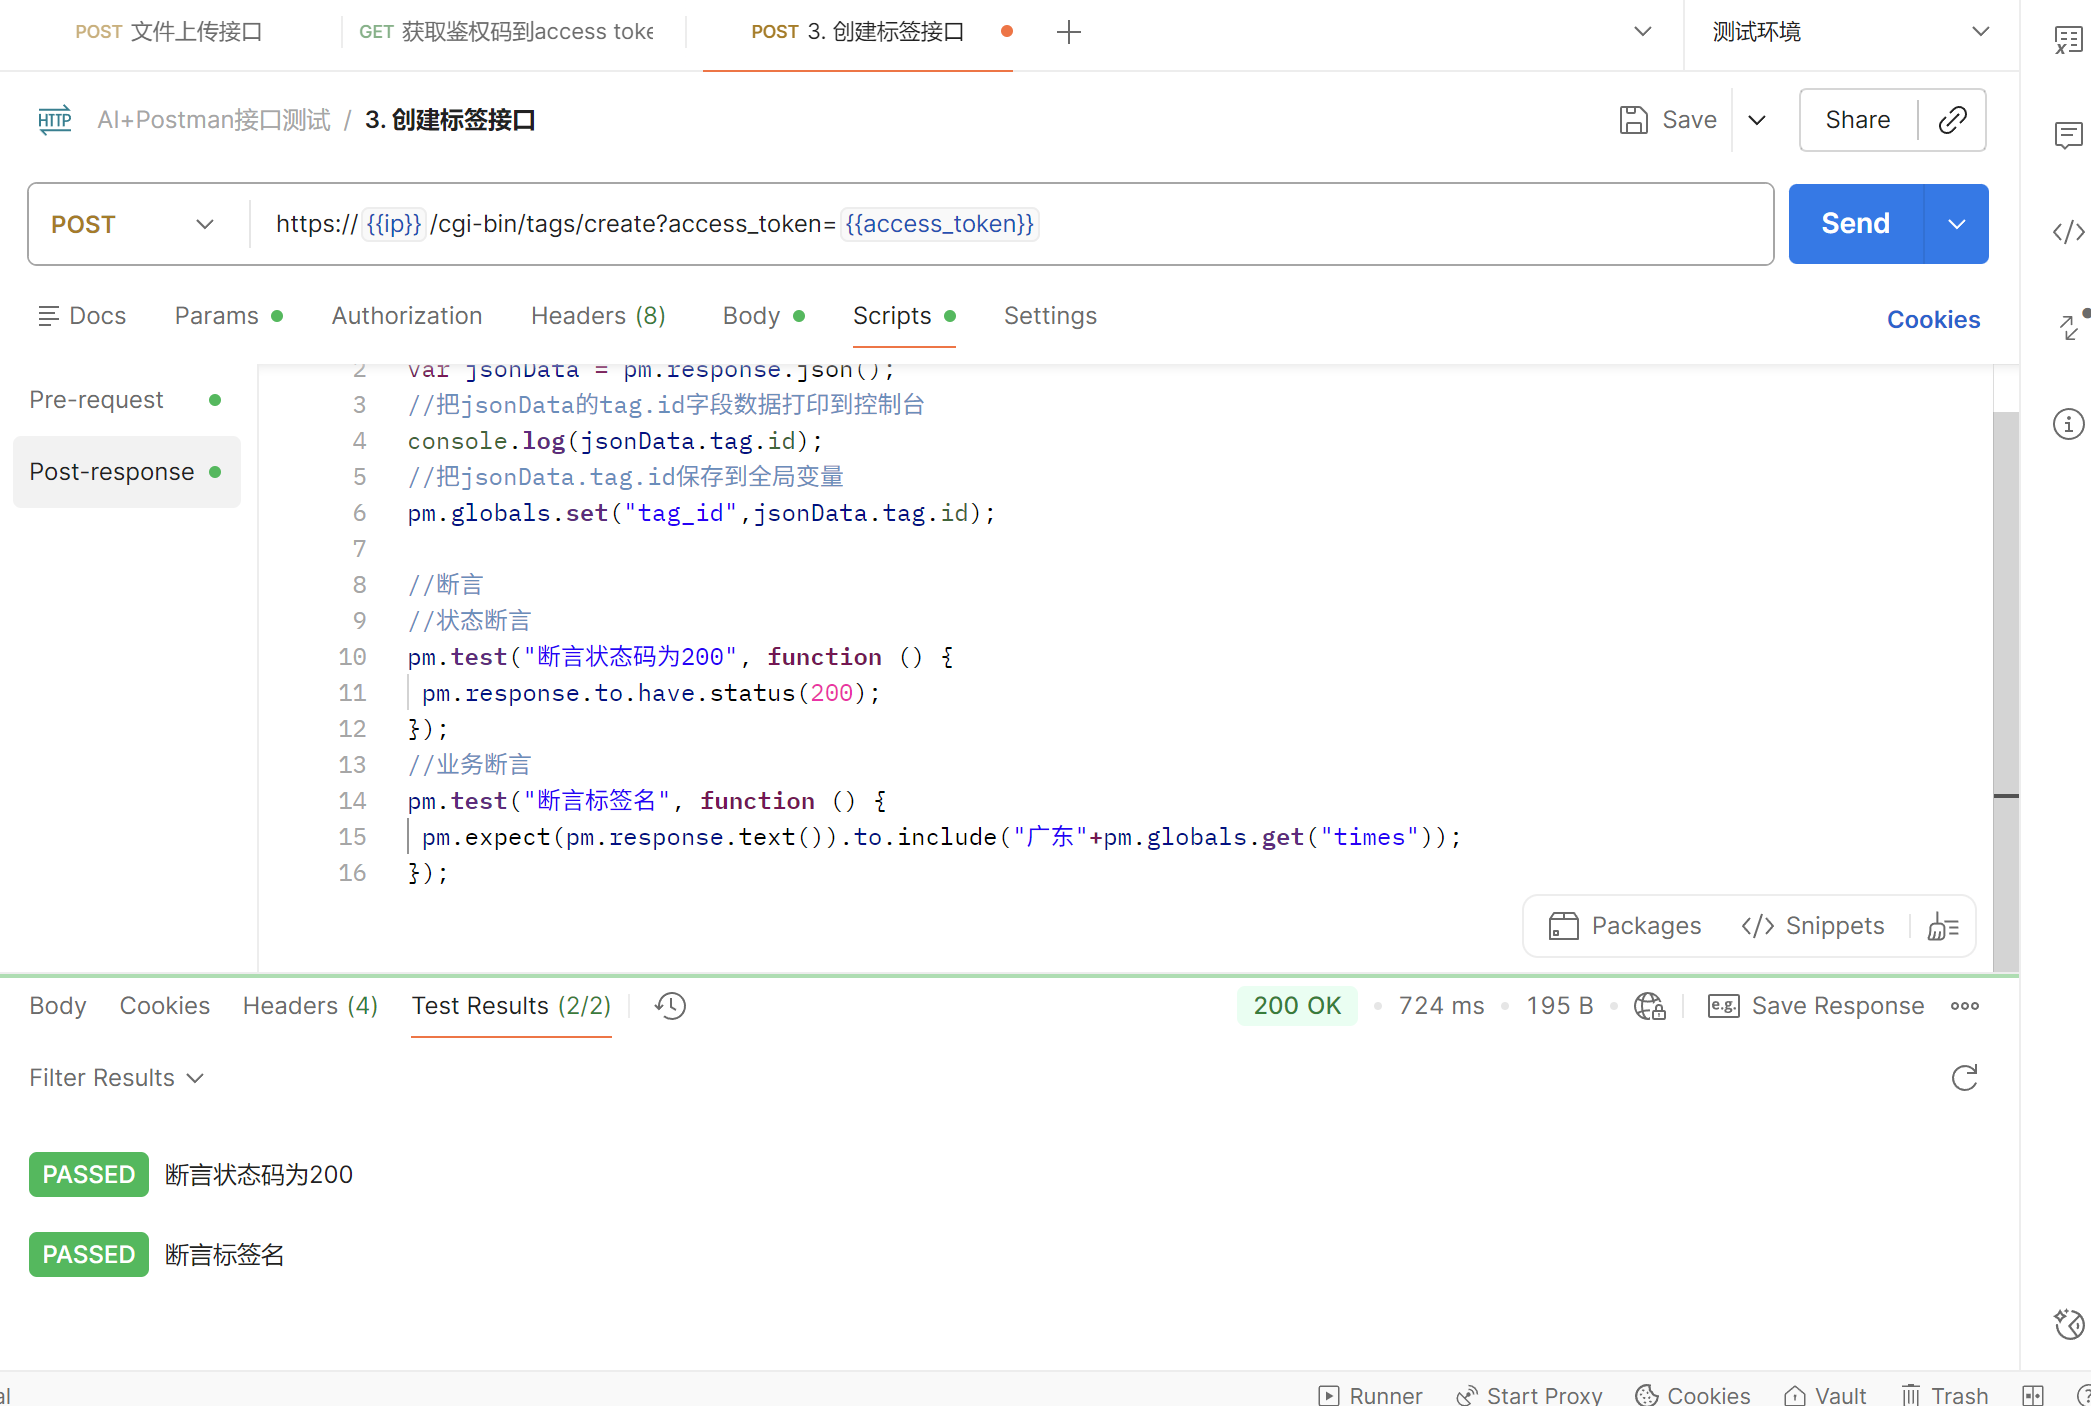Open Vault in status bar
This screenshot has height=1406, width=2091.
pos(1826,1394)
